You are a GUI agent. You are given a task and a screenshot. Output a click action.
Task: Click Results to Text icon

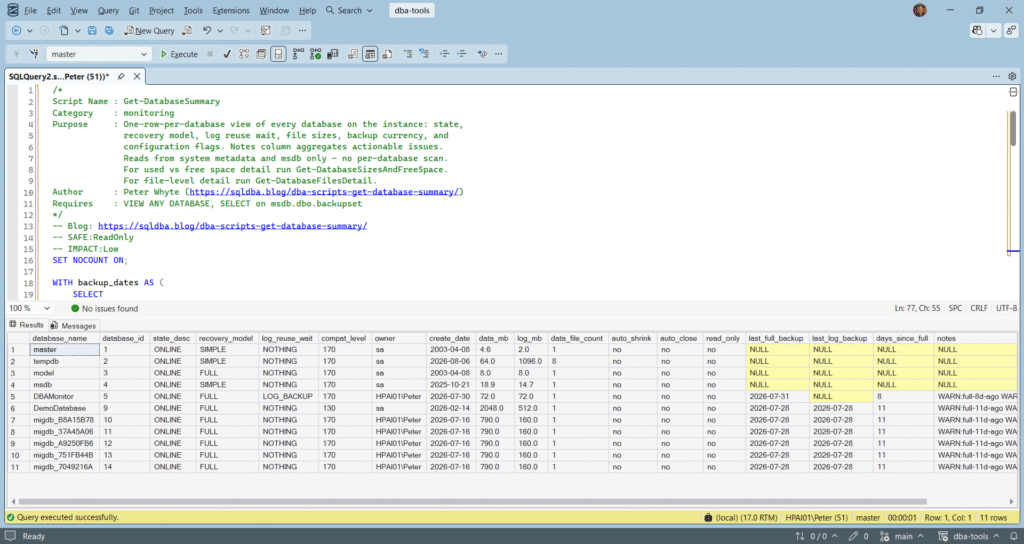pos(353,54)
